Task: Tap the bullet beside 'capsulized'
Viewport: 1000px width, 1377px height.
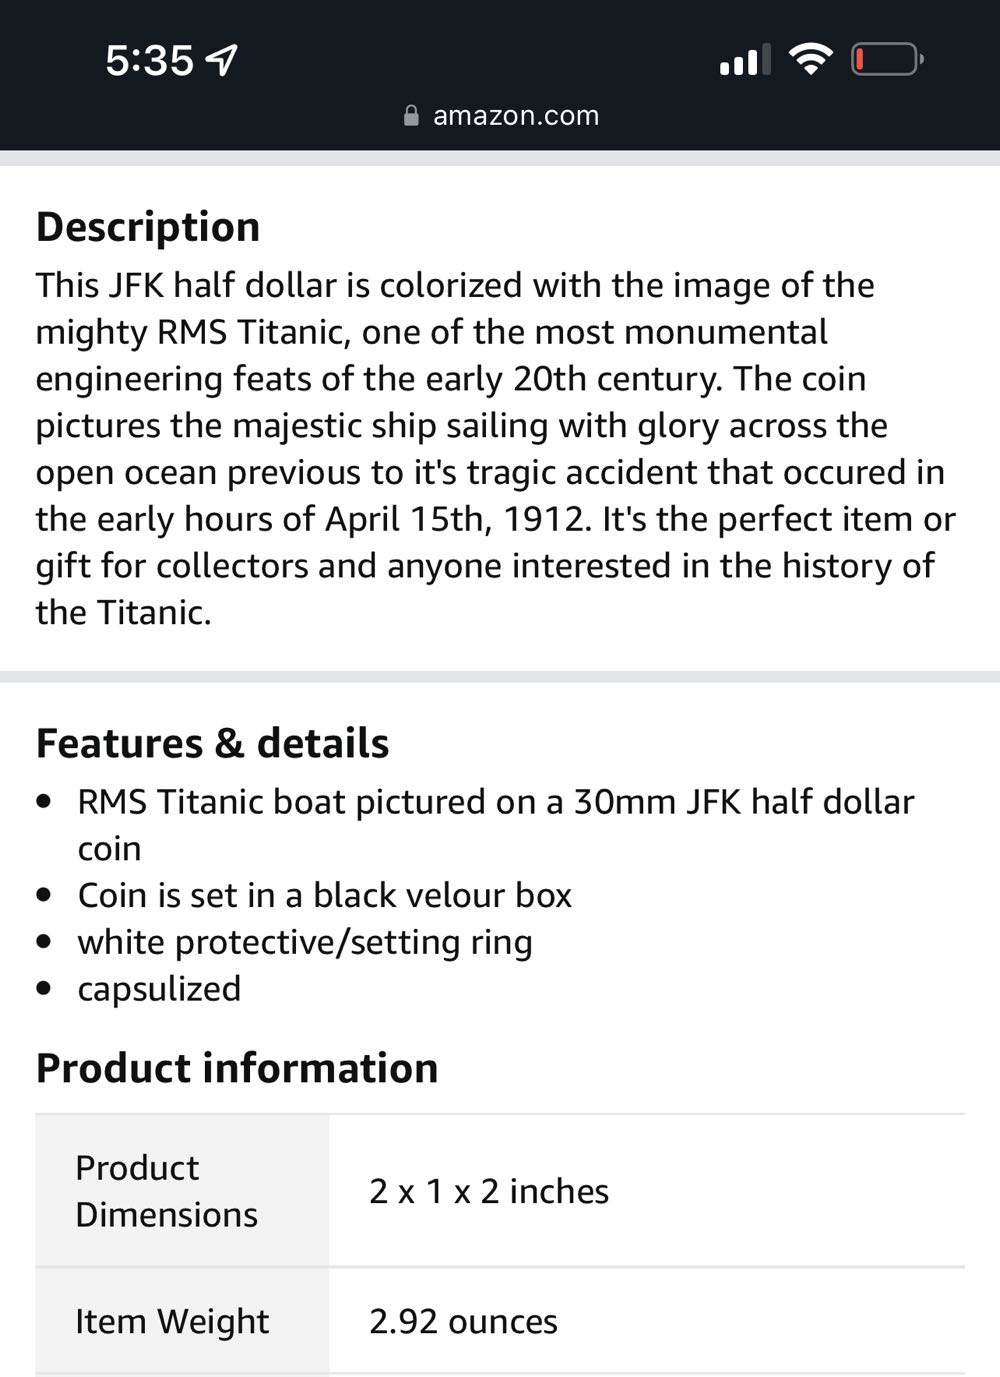Action: 44,988
